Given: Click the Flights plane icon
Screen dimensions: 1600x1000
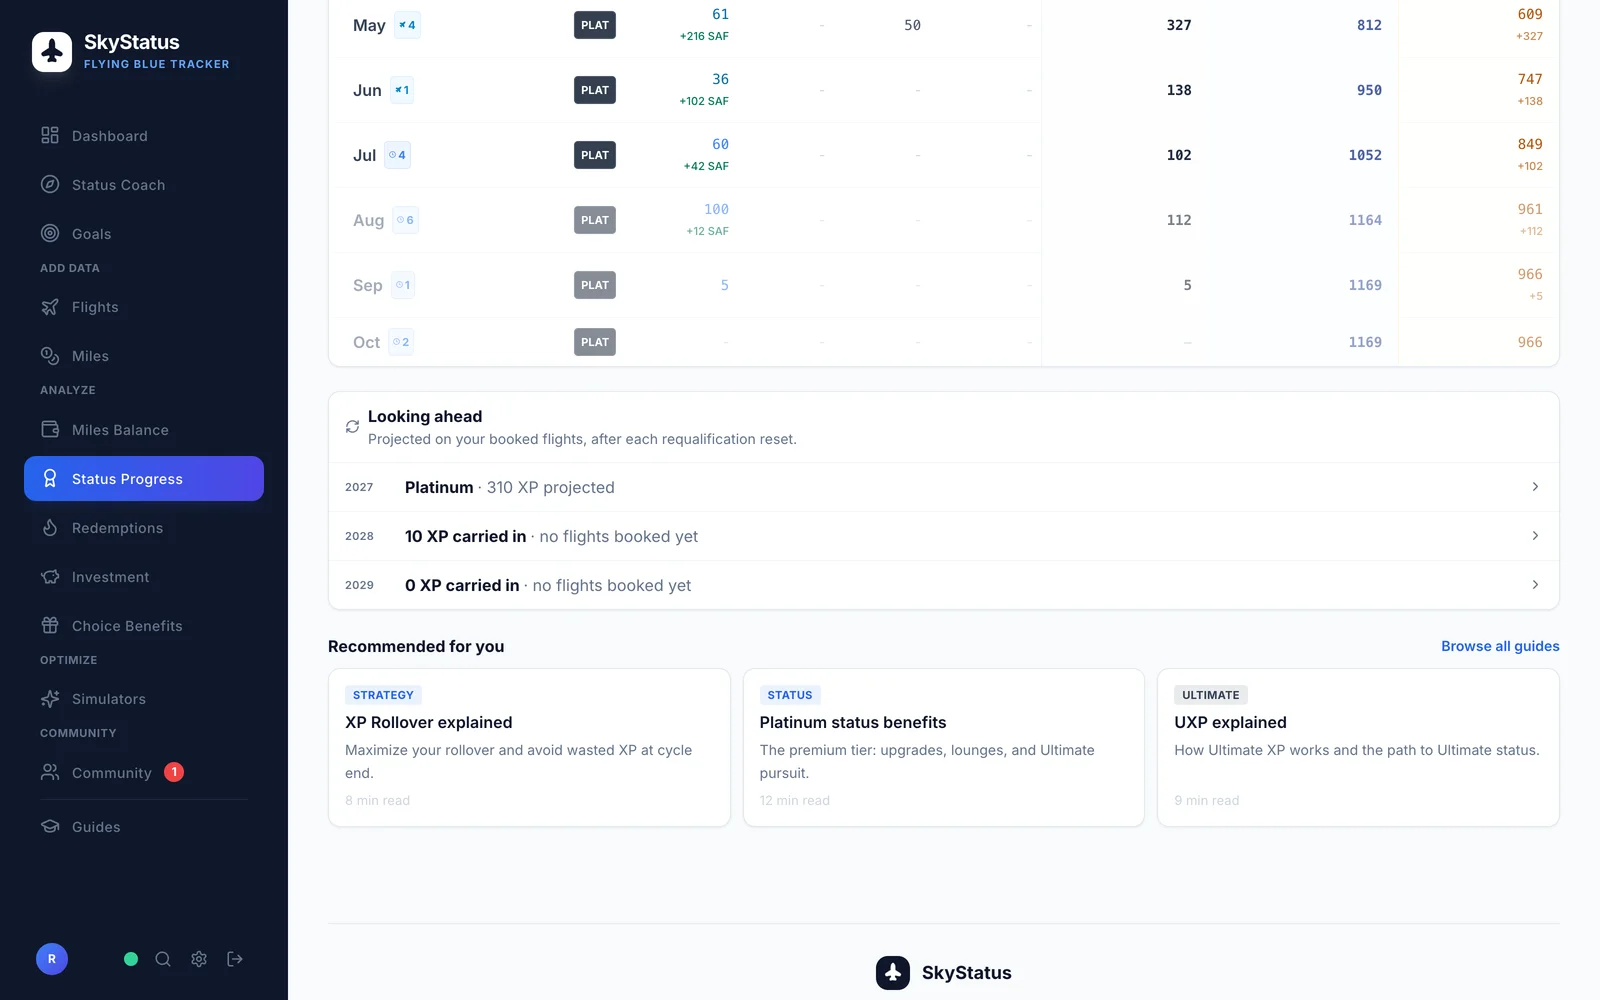Looking at the screenshot, I should click(50, 307).
